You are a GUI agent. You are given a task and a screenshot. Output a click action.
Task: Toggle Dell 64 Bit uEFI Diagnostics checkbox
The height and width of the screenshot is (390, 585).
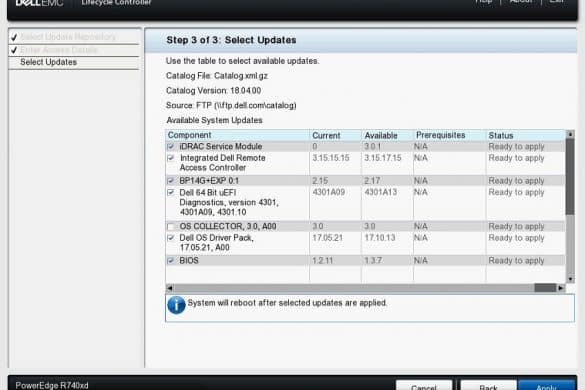[171, 192]
